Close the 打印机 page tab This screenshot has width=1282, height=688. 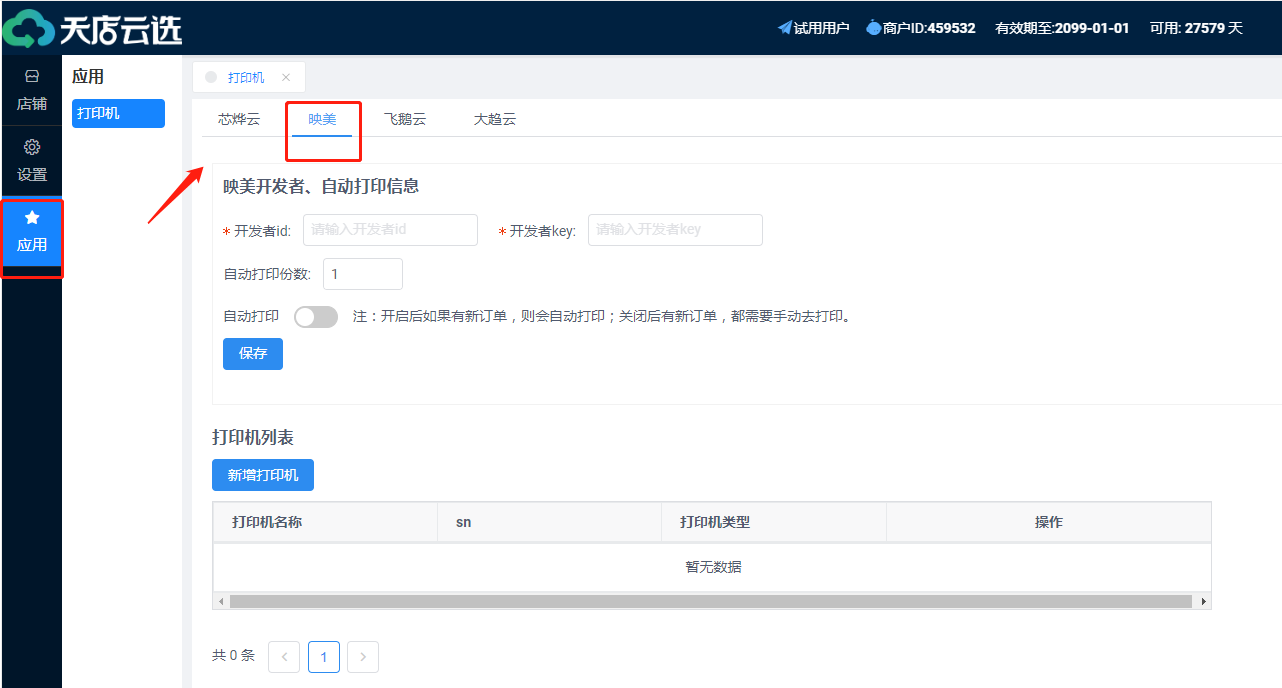[286, 77]
